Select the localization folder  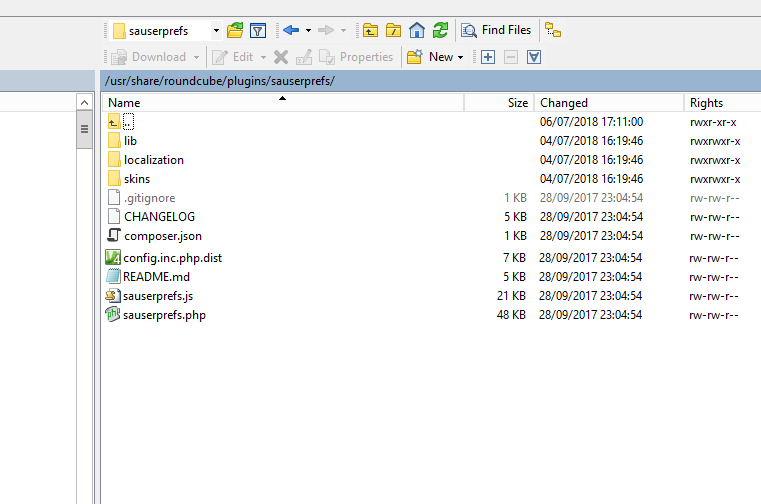click(x=153, y=160)
